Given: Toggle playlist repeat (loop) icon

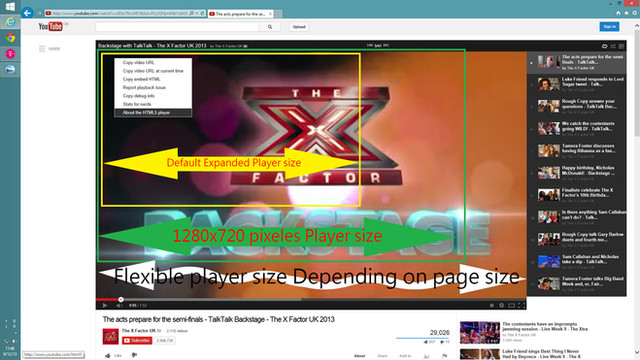Looking at the screenshot, I should (x=604, y=46).
